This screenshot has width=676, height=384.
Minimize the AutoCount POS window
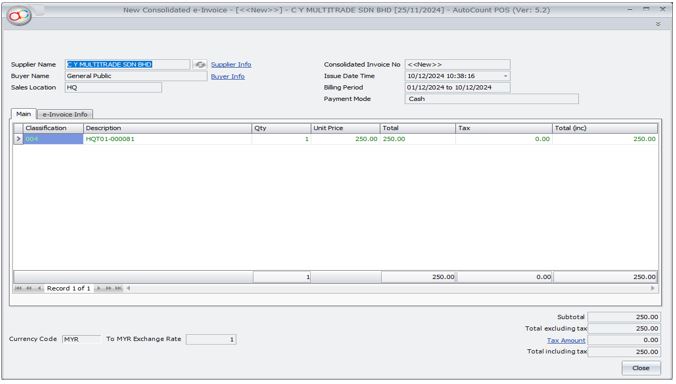pyautogui.click(x=630, y=9)
